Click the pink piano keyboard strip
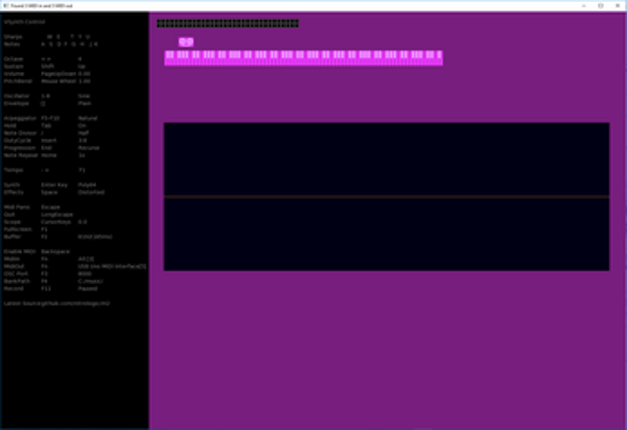 pos(303,57)
